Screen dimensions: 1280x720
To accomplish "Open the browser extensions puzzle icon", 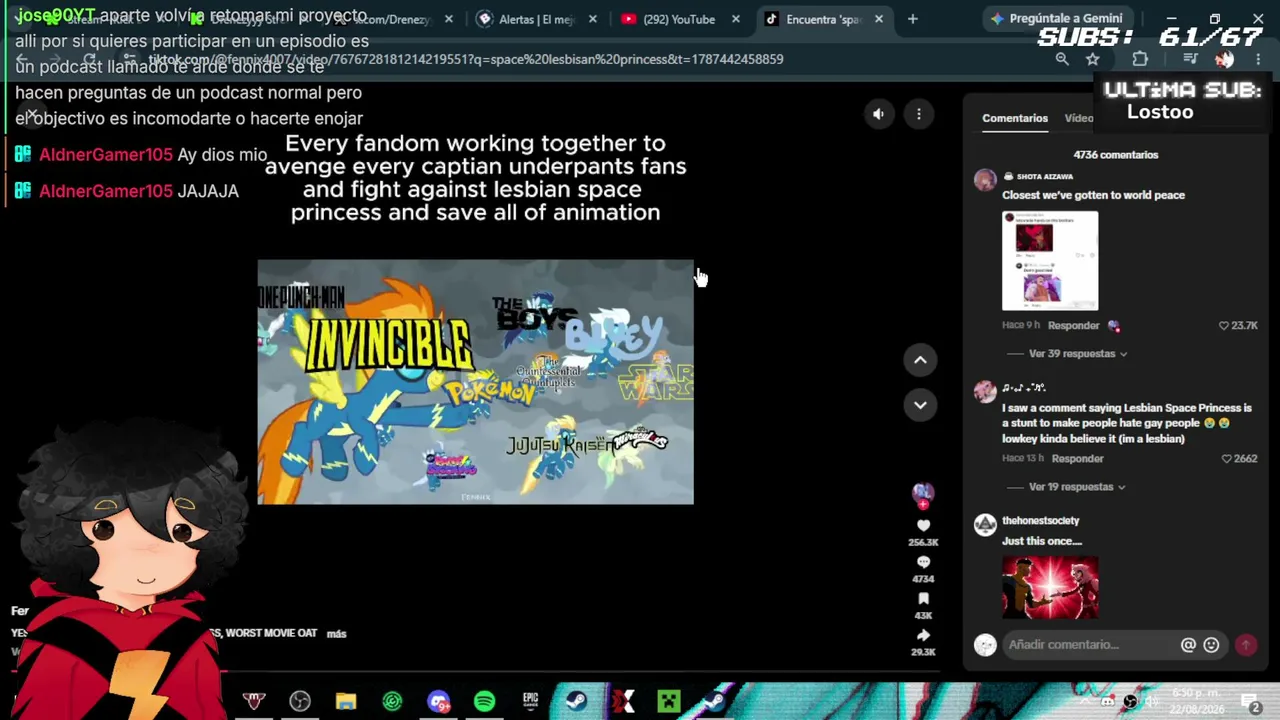I will pos(1140,59).
